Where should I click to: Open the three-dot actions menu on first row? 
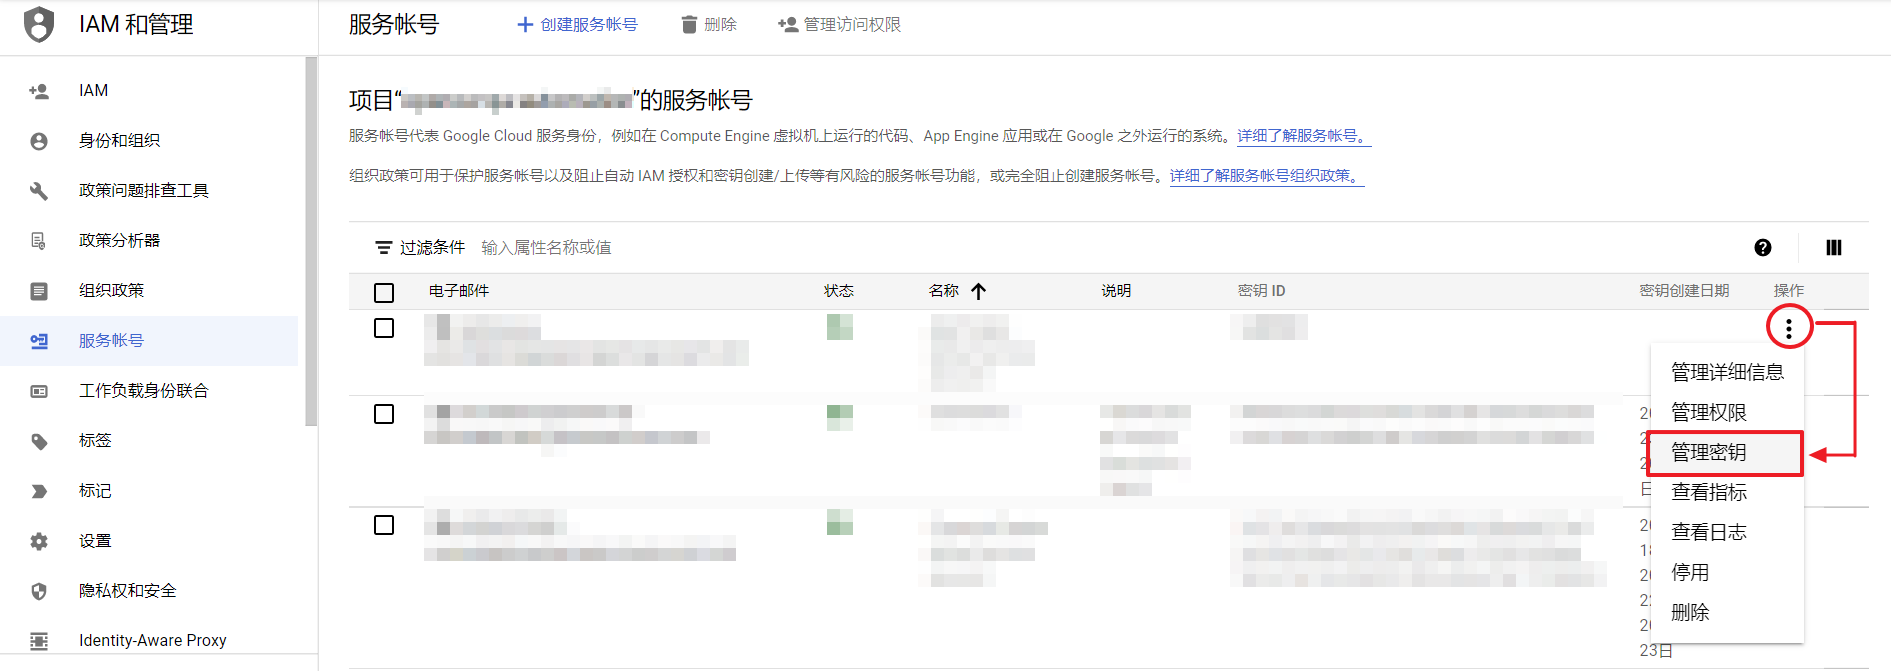coord(1788,328)
